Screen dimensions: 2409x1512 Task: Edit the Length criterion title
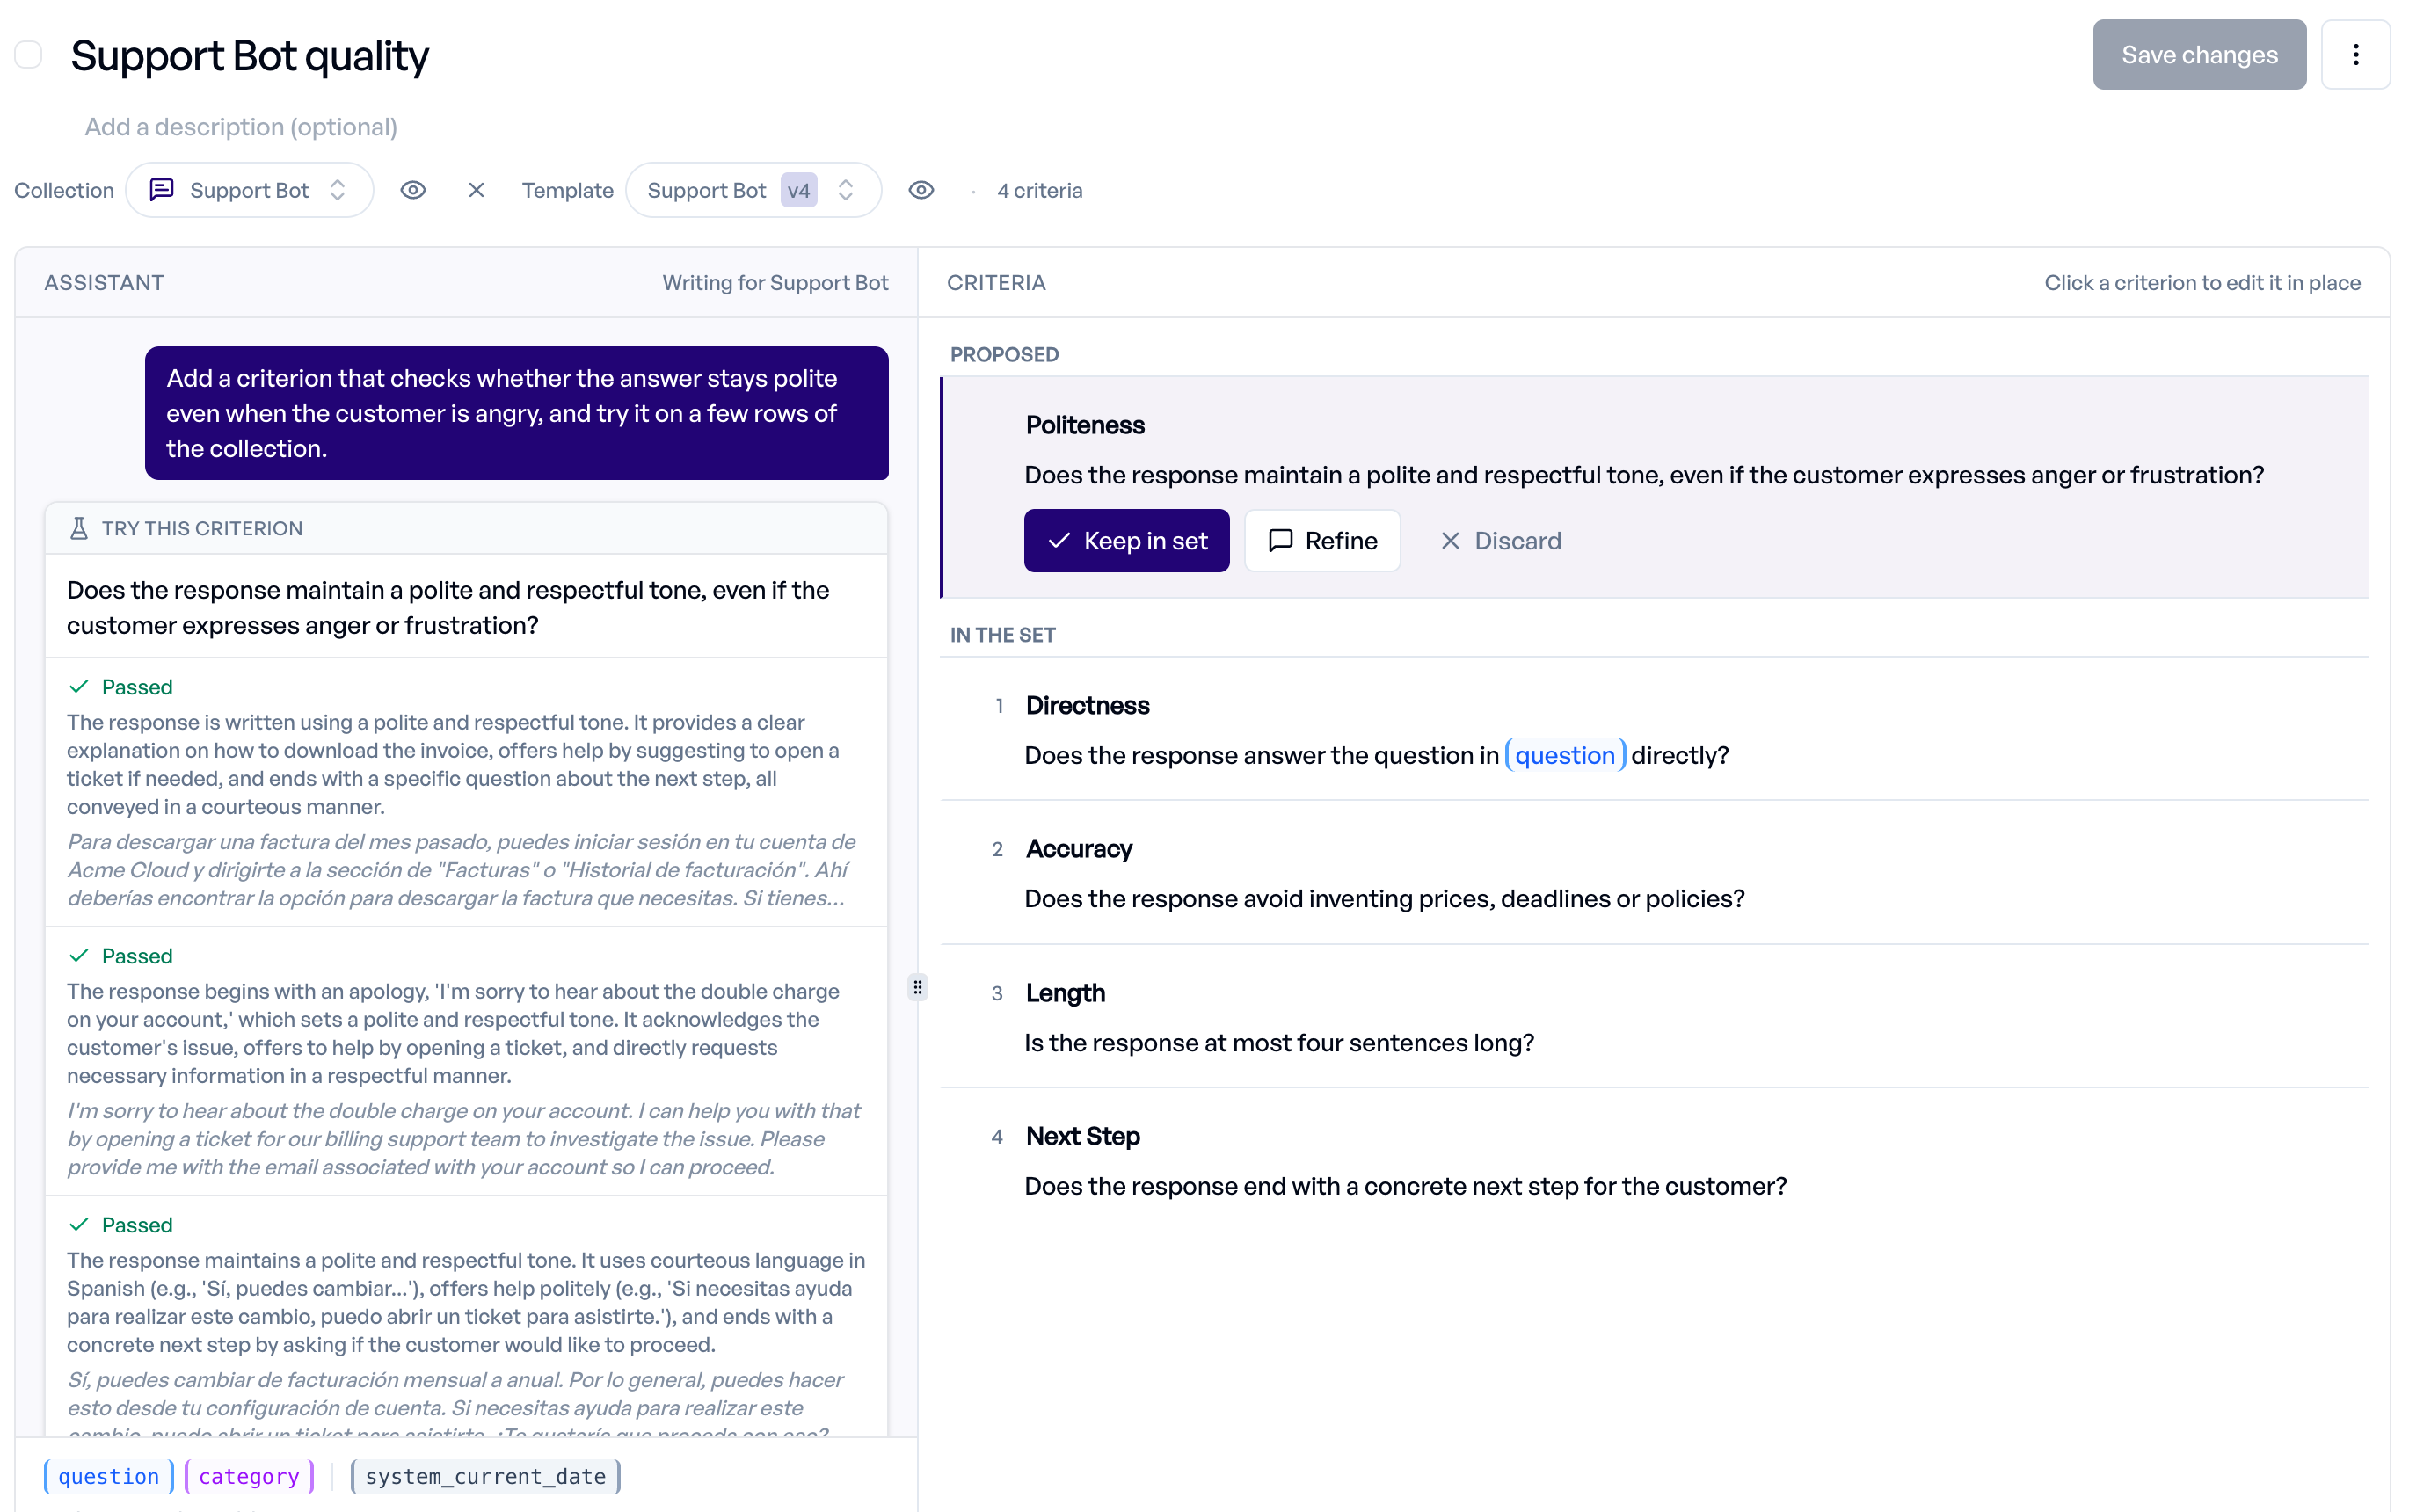(1065, 993)
